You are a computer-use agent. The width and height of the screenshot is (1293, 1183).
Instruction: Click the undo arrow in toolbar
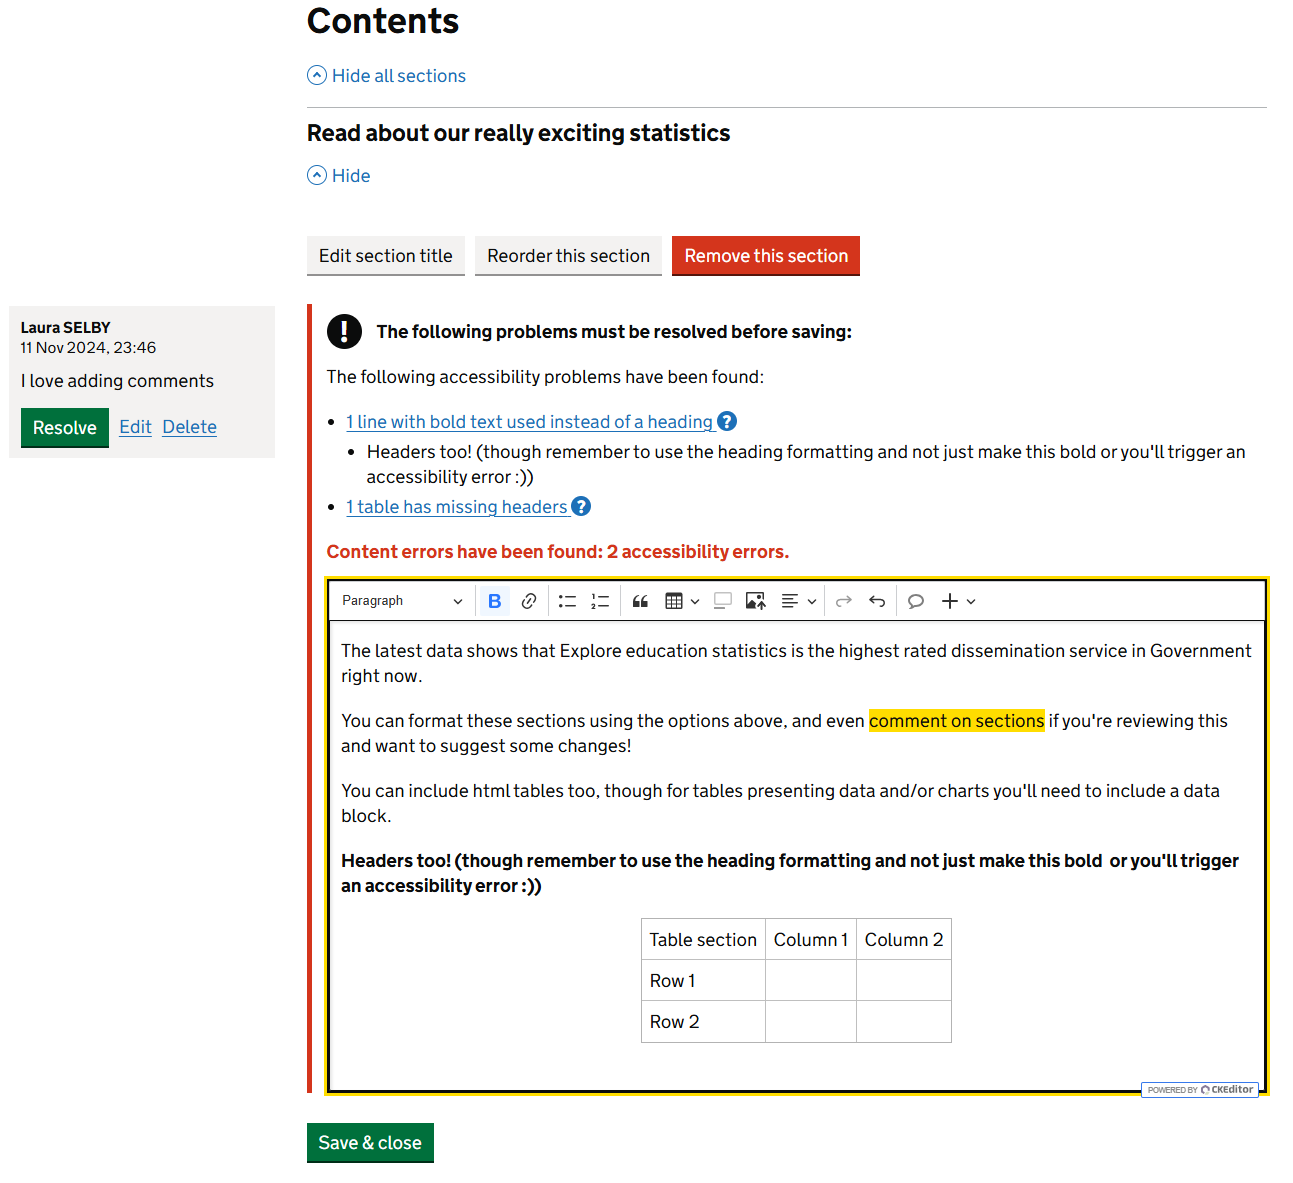[877, 601]
